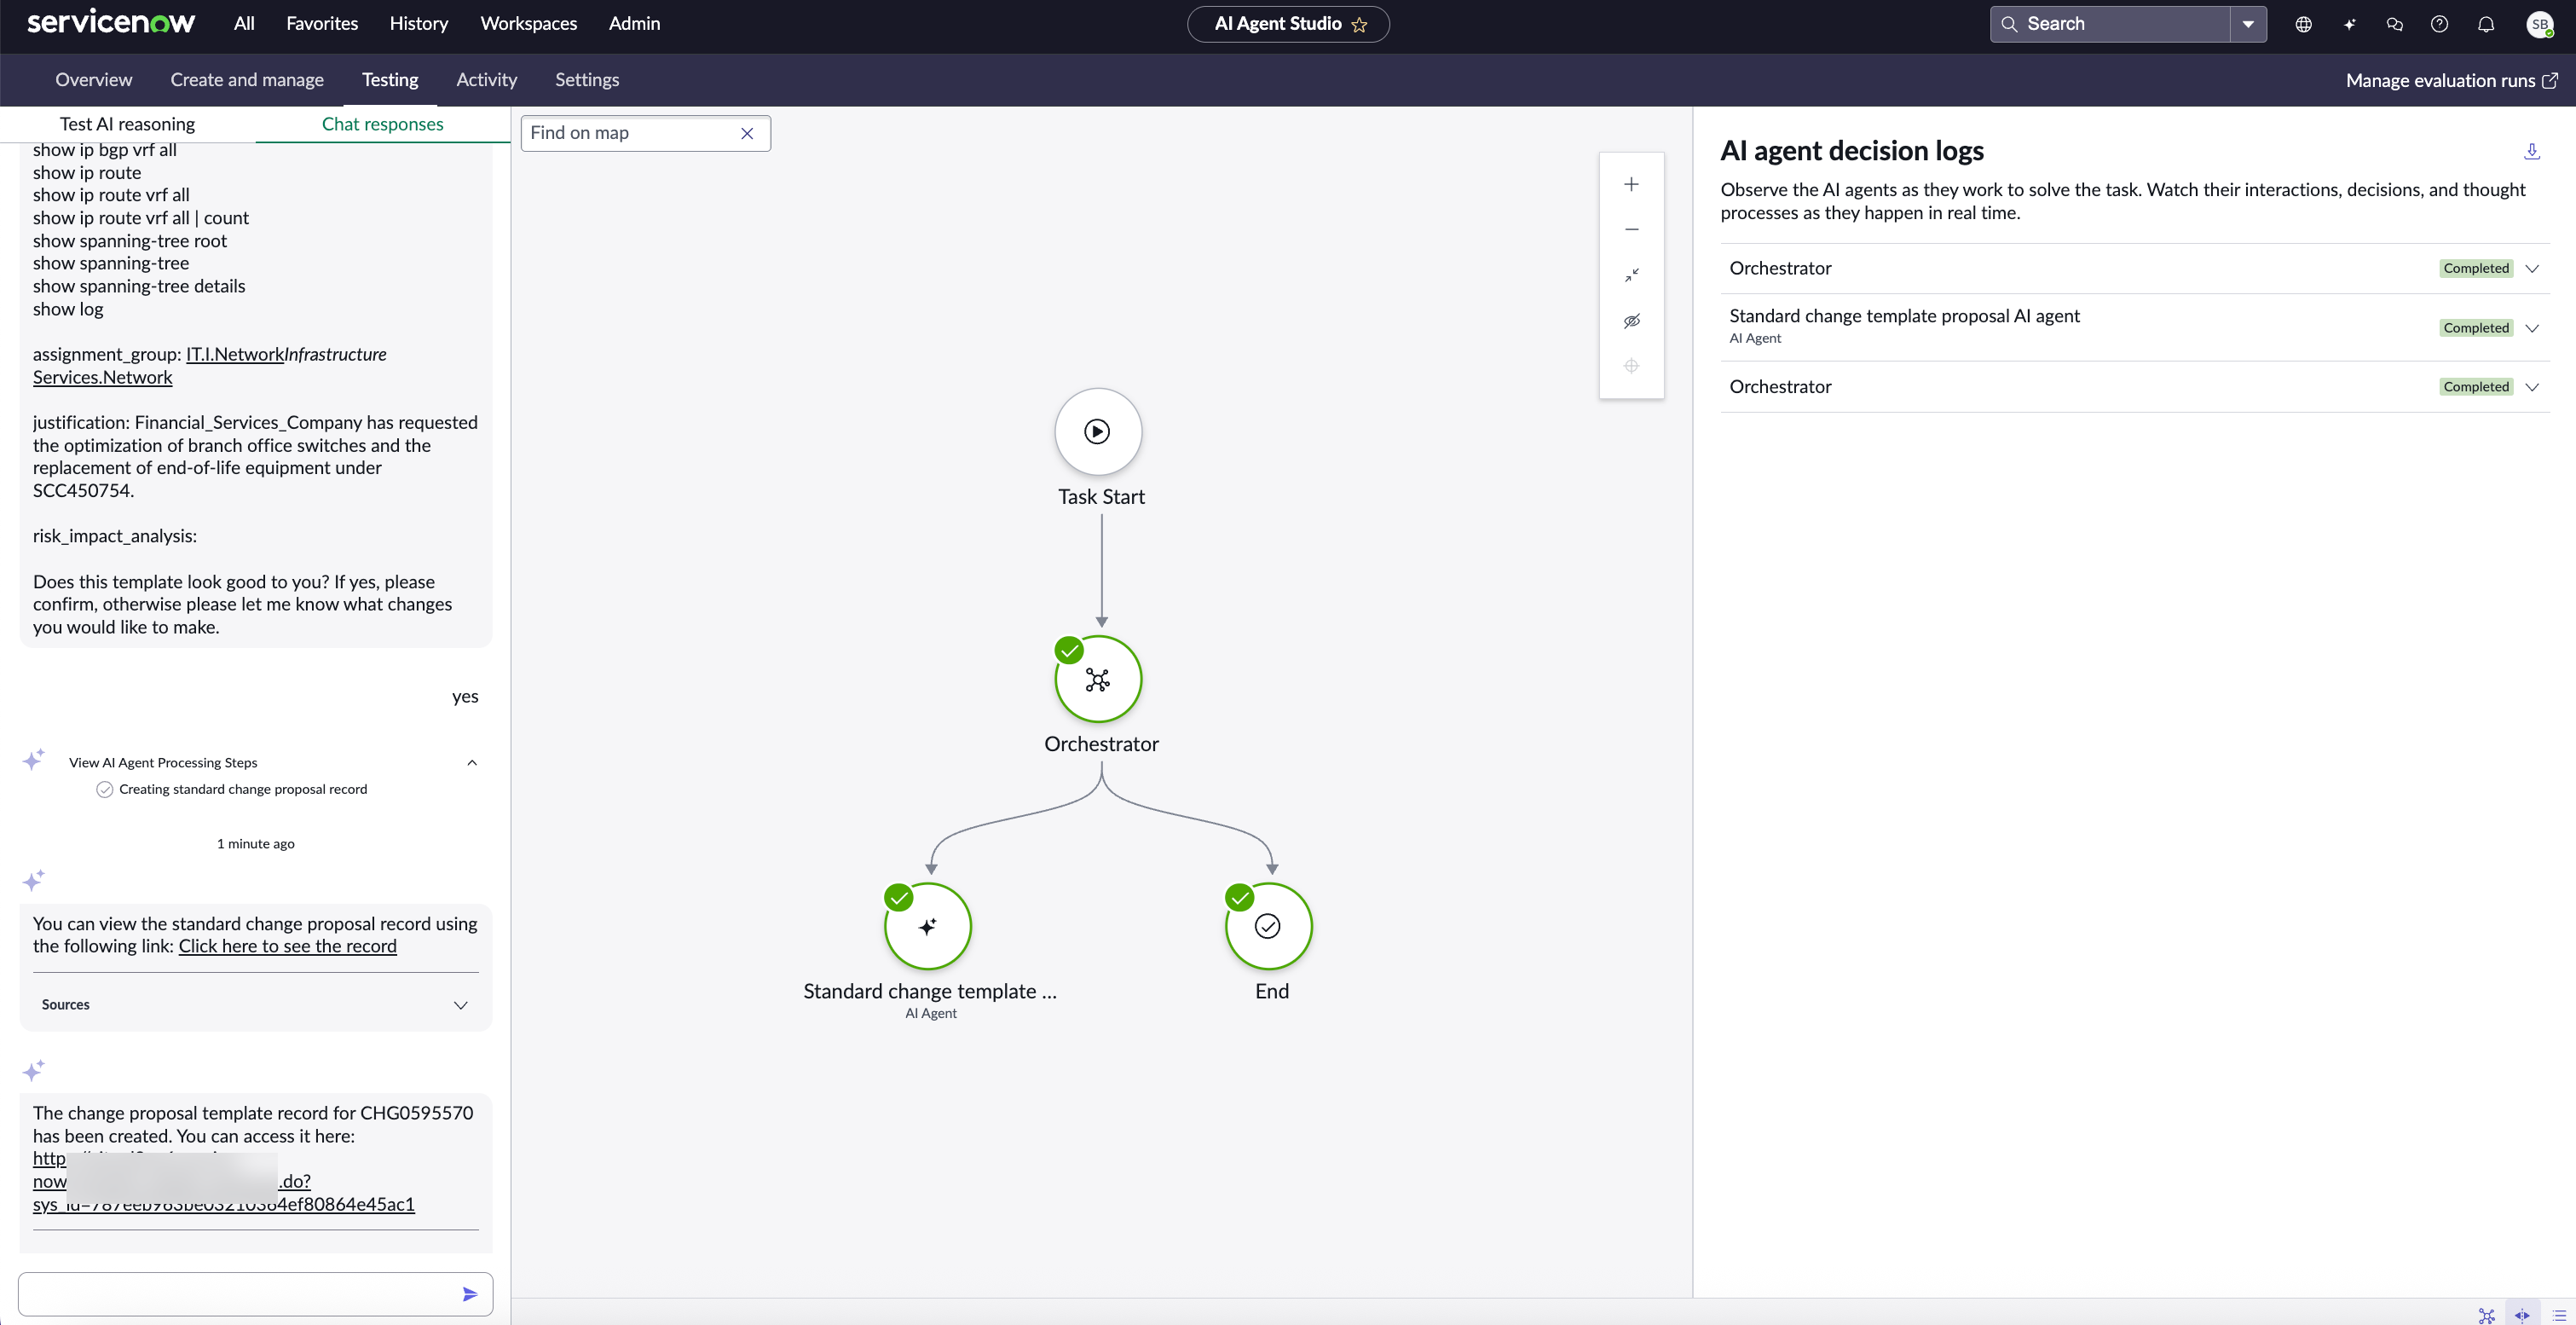Image resolution: width=2576 pixels, height=1325 pixels.
Task: Click the 'AI agent decision logs' heading
Action: pos(1852,151)
